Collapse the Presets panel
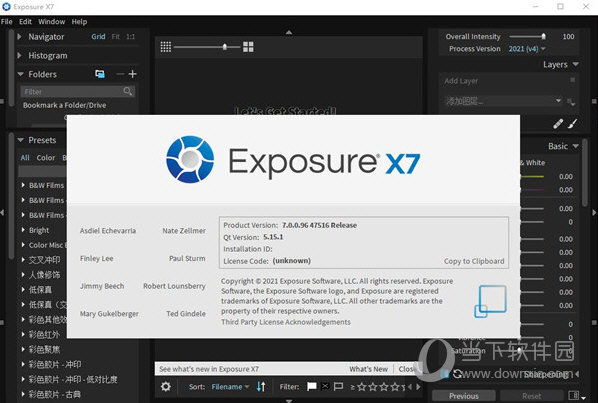 pyautogui.click(x=21, y=140)
